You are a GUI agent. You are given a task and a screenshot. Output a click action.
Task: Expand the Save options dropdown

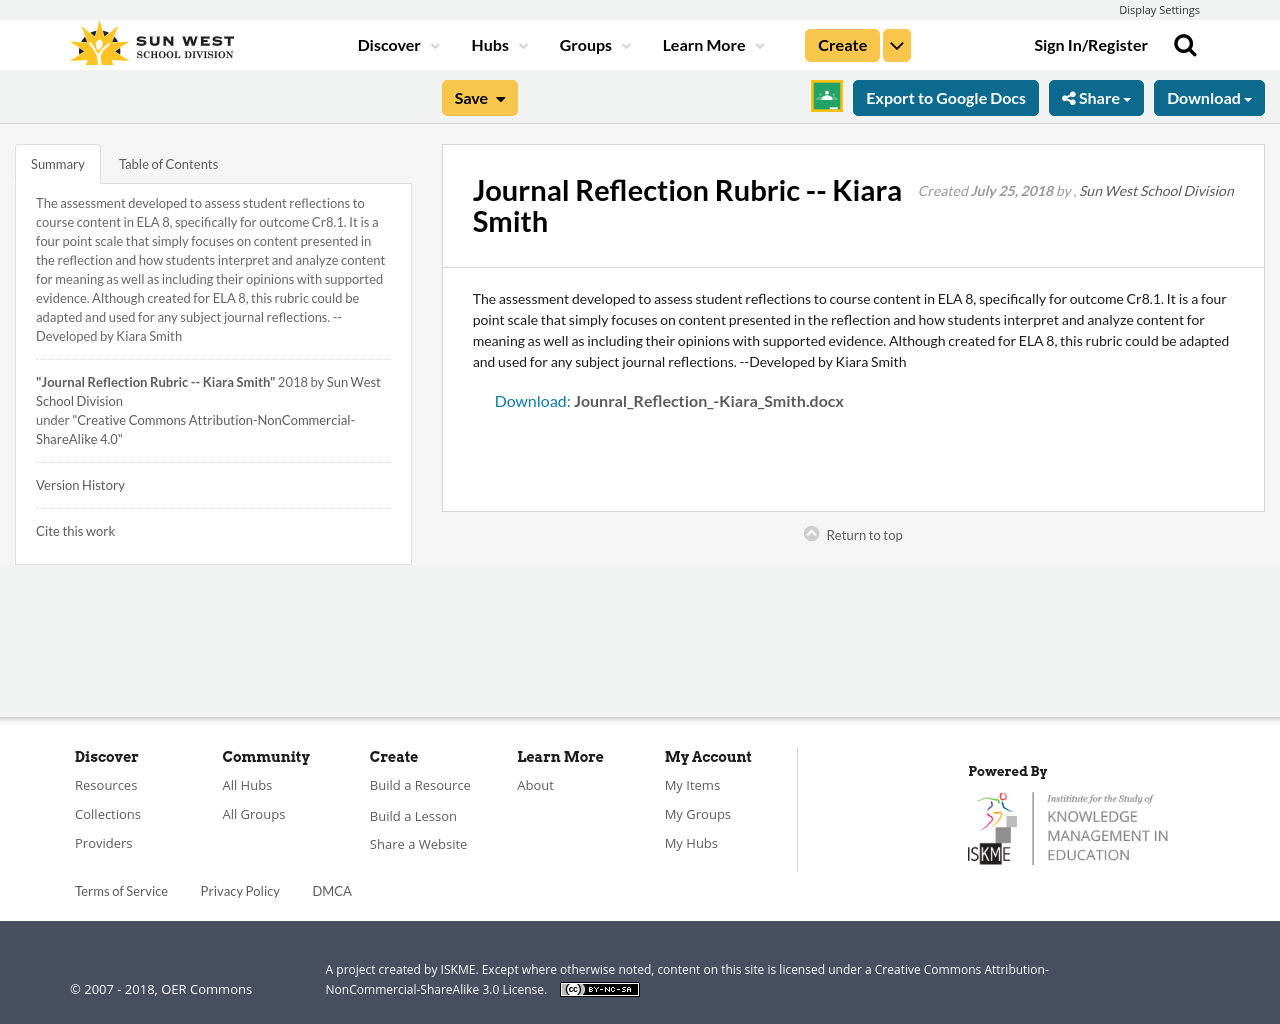(479, 96)
